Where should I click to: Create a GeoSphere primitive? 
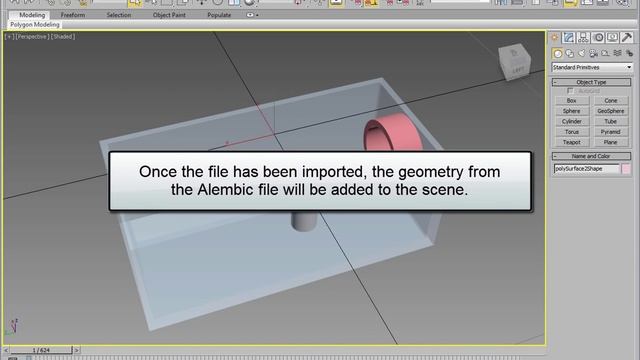coord(611,111)
